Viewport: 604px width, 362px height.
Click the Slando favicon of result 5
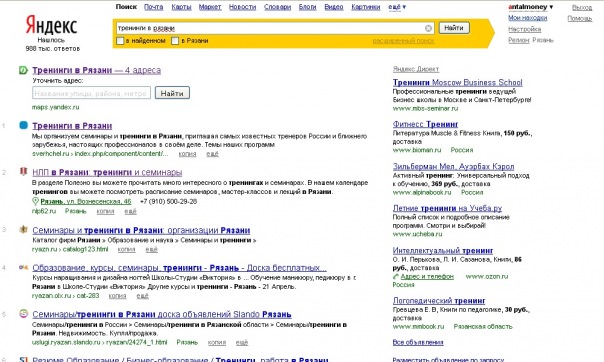[x=23, y=314]
